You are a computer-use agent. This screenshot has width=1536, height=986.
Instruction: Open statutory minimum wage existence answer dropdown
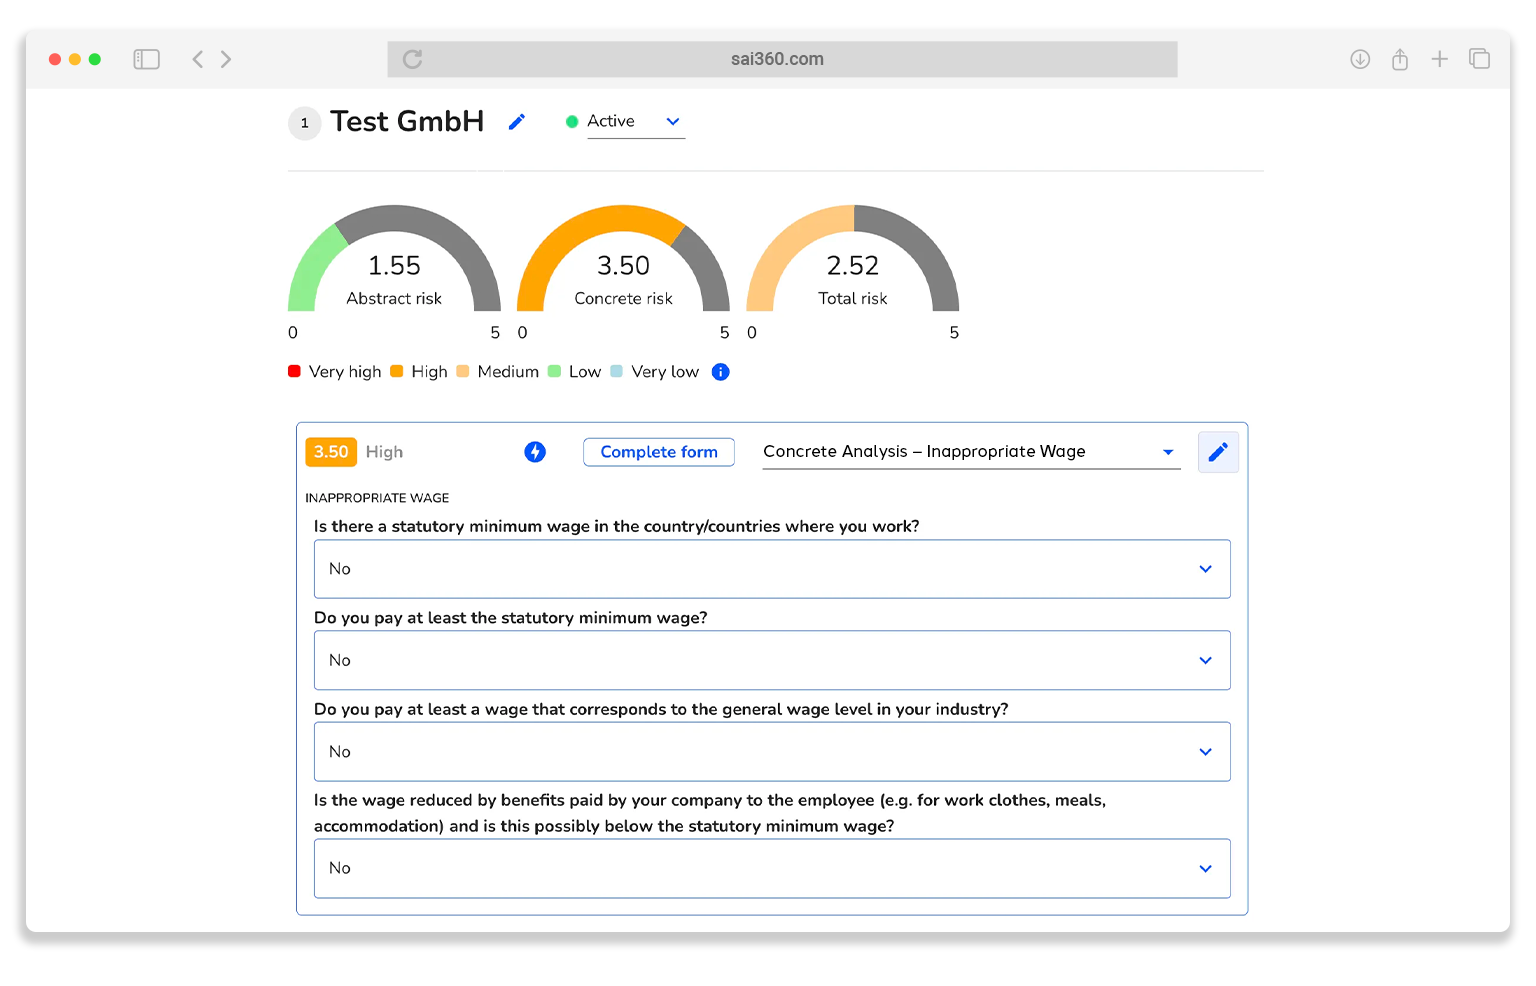click(x=771, y=569)
